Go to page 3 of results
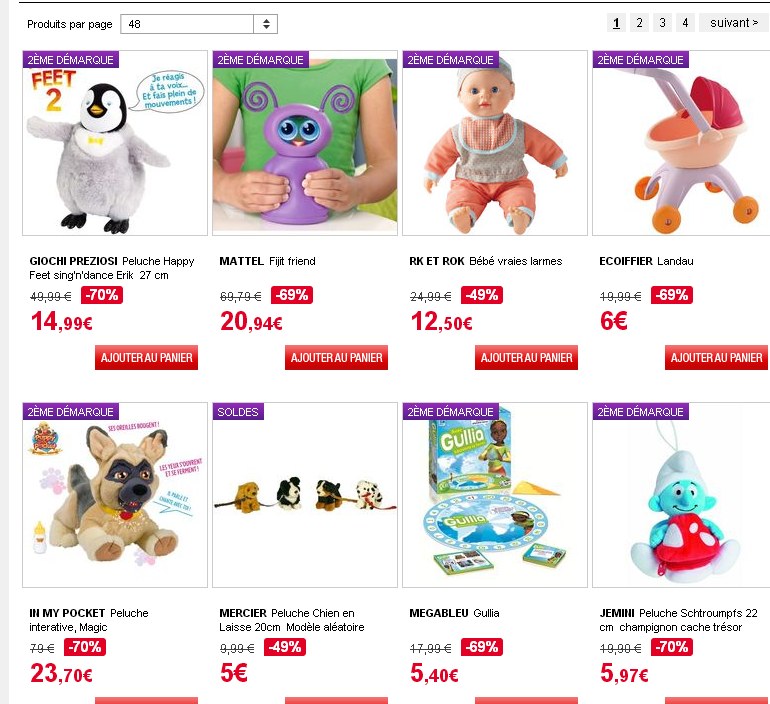Viewport: 770px width, 704px height. 662,23
